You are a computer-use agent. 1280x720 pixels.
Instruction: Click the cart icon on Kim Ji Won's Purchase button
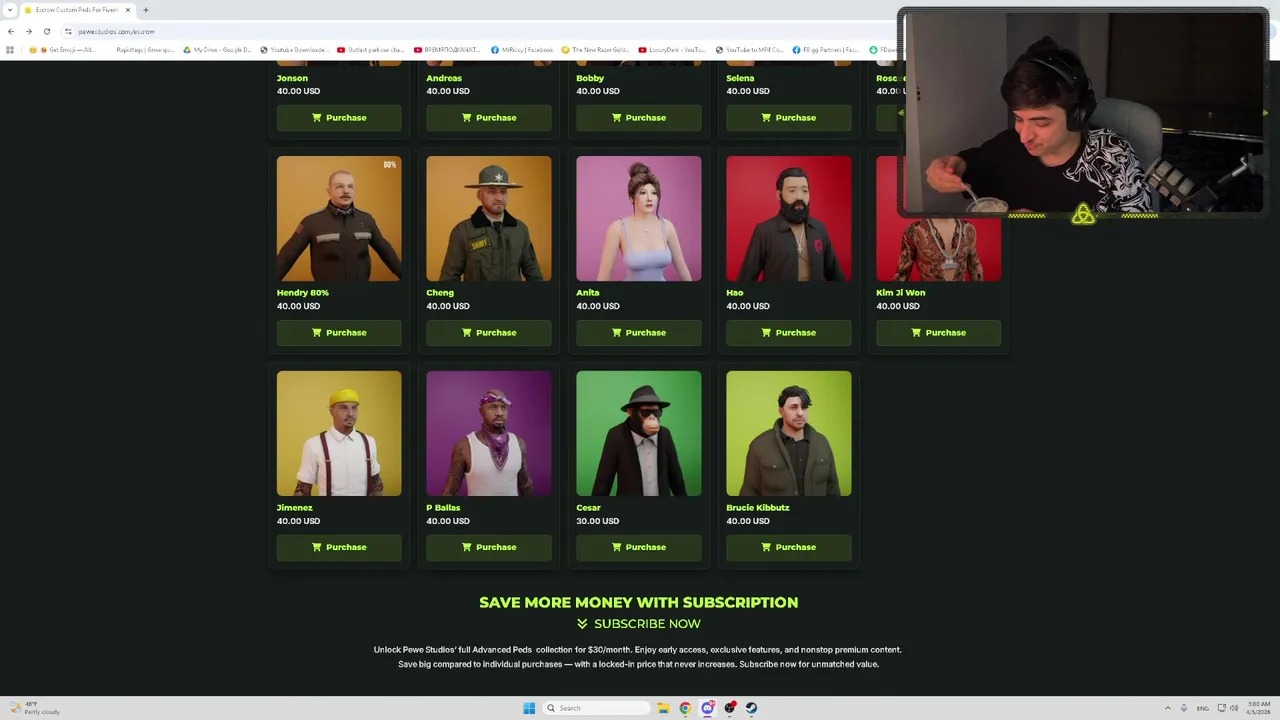pos(916,332)
